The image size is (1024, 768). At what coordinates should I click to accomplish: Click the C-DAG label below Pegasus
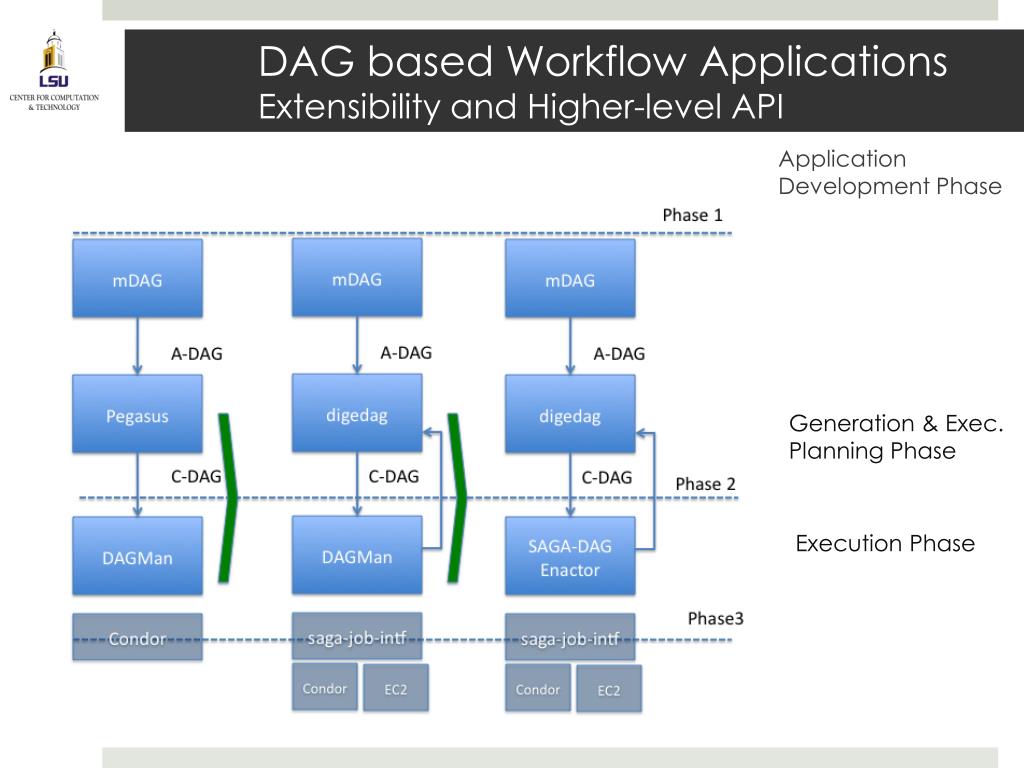(196, 477)
